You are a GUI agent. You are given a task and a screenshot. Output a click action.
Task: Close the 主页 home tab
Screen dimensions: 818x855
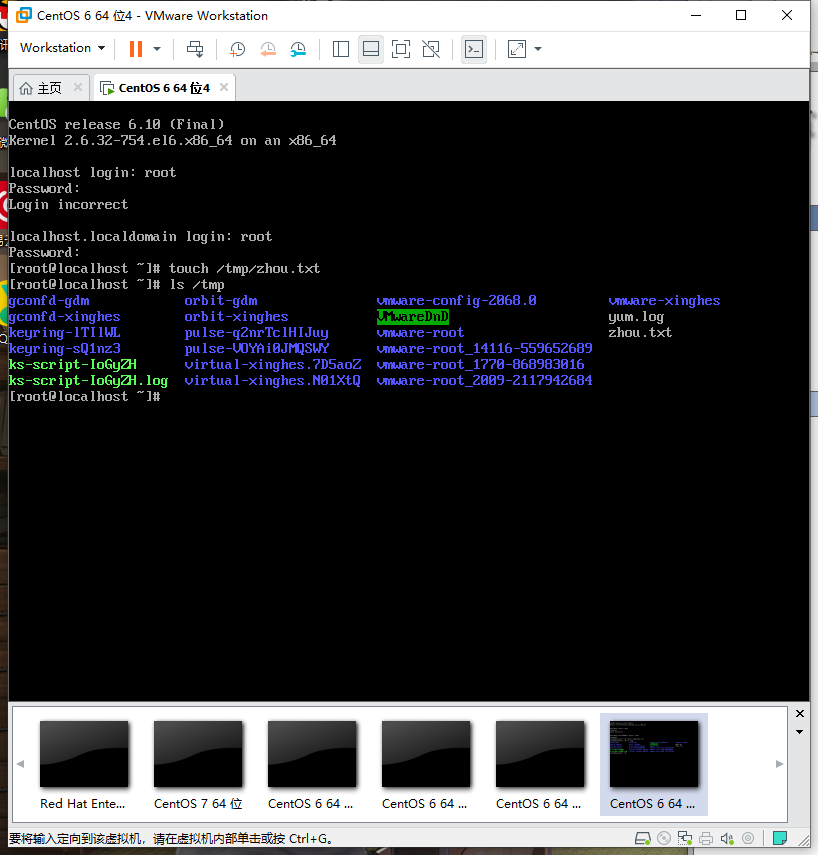(x=78, y=87)
